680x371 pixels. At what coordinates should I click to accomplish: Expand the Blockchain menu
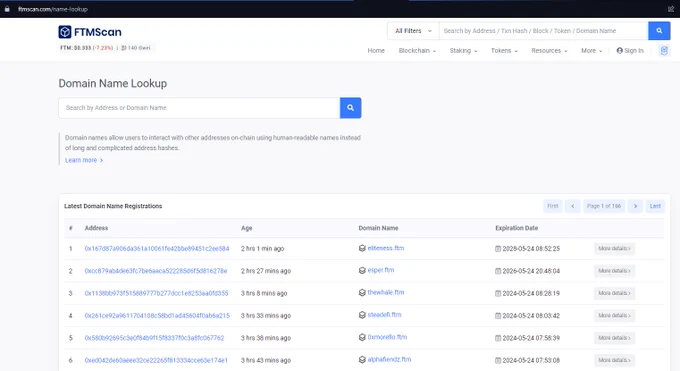coord(417,51)
